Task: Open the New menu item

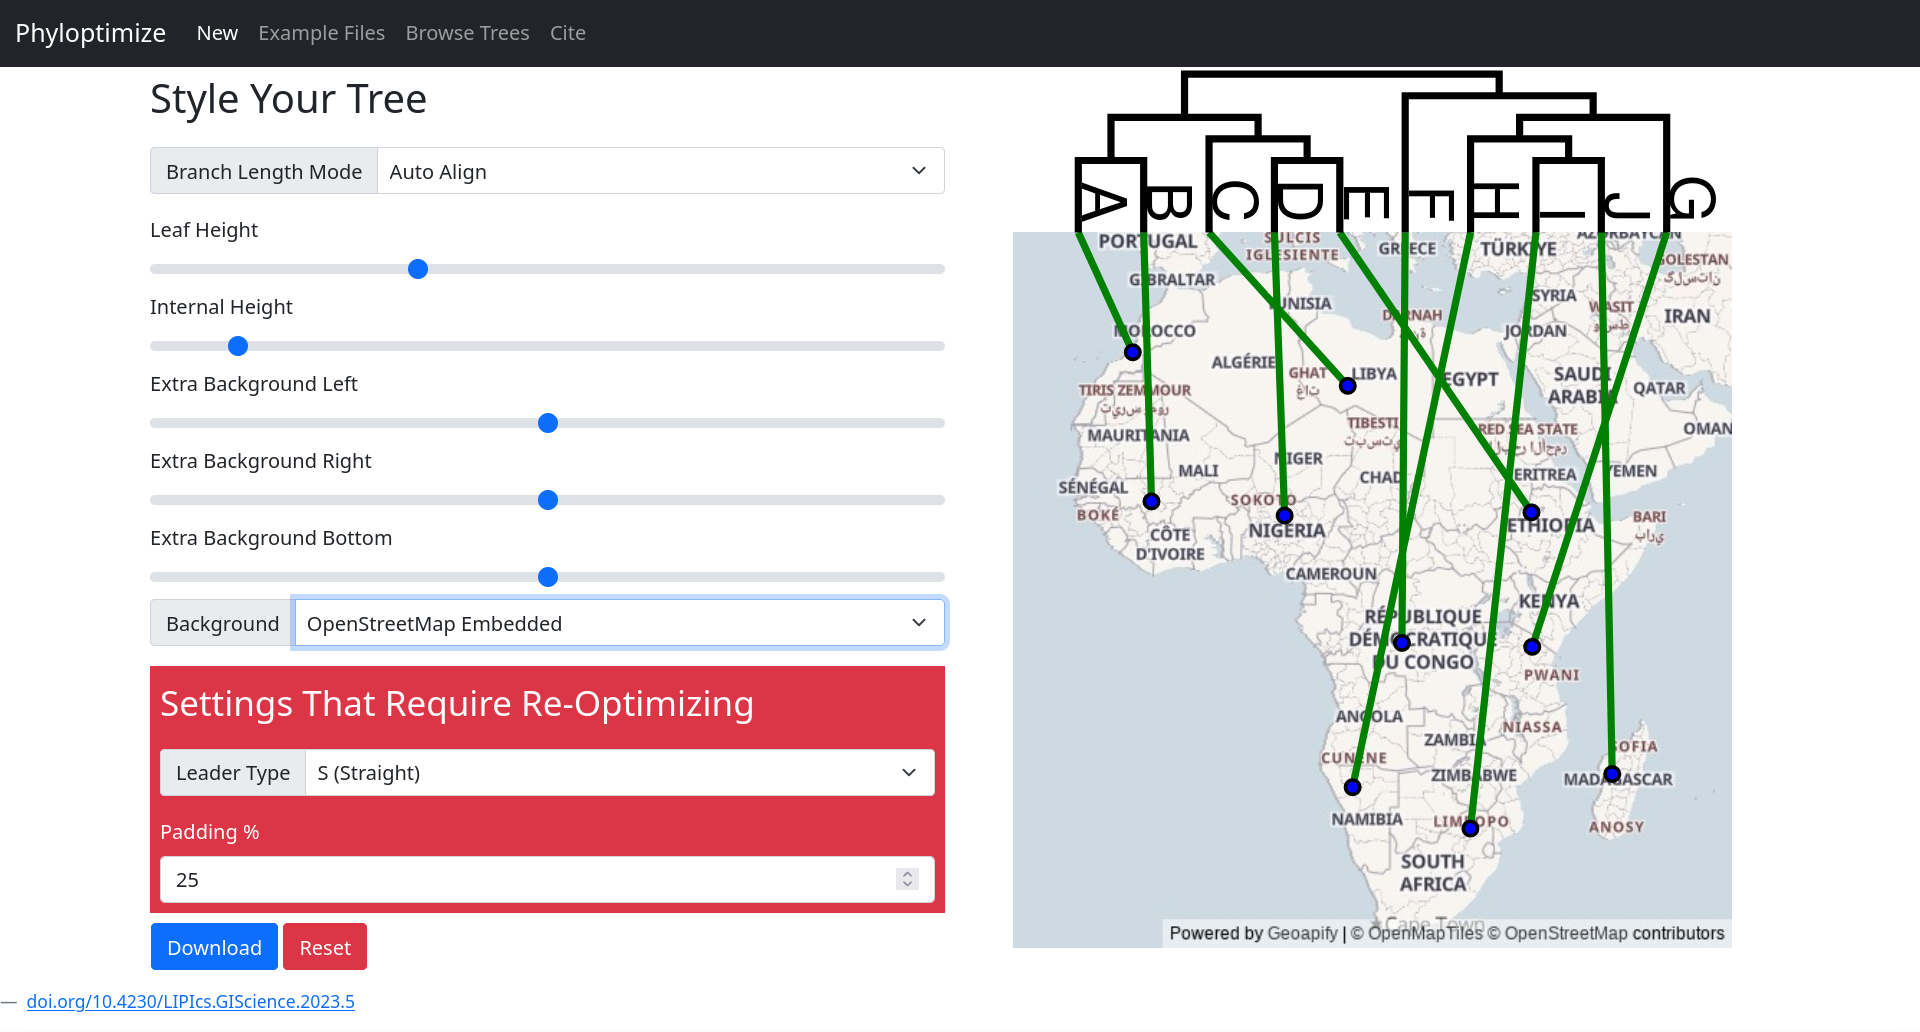Action: (217, 33)
